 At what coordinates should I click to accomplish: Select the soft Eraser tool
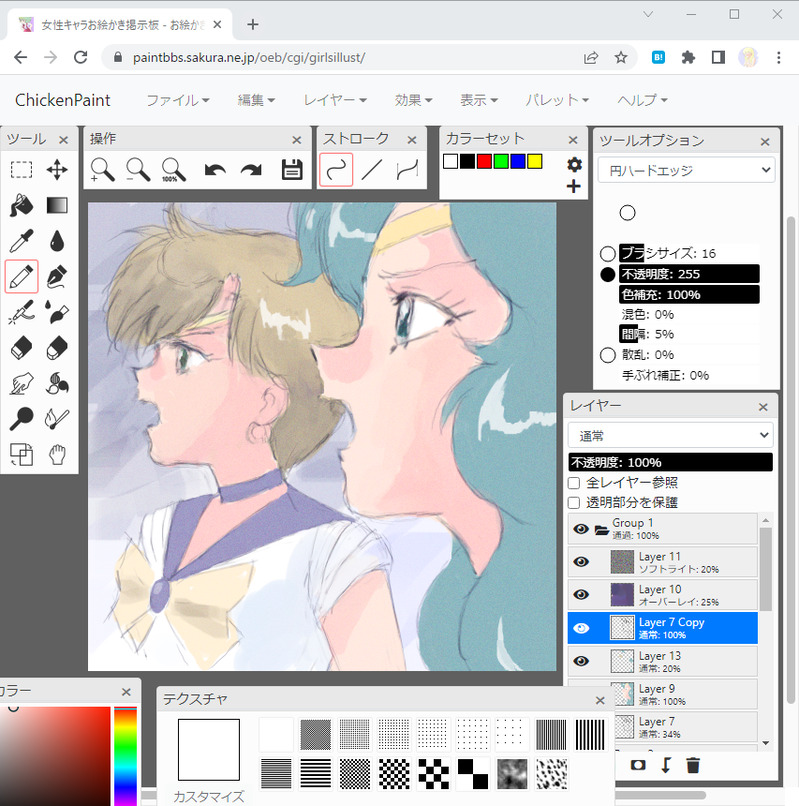tap(57, 348)
